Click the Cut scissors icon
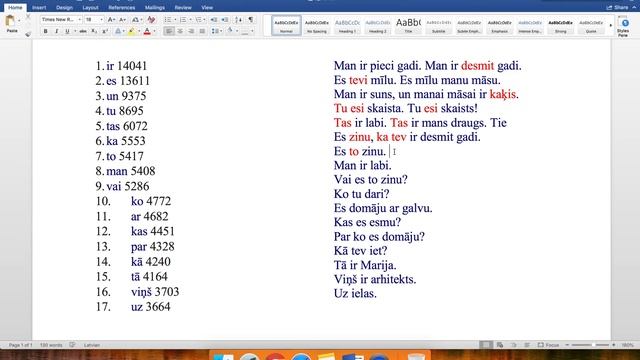This screenshot has height=360, width=640. click(x=28, y=17)
